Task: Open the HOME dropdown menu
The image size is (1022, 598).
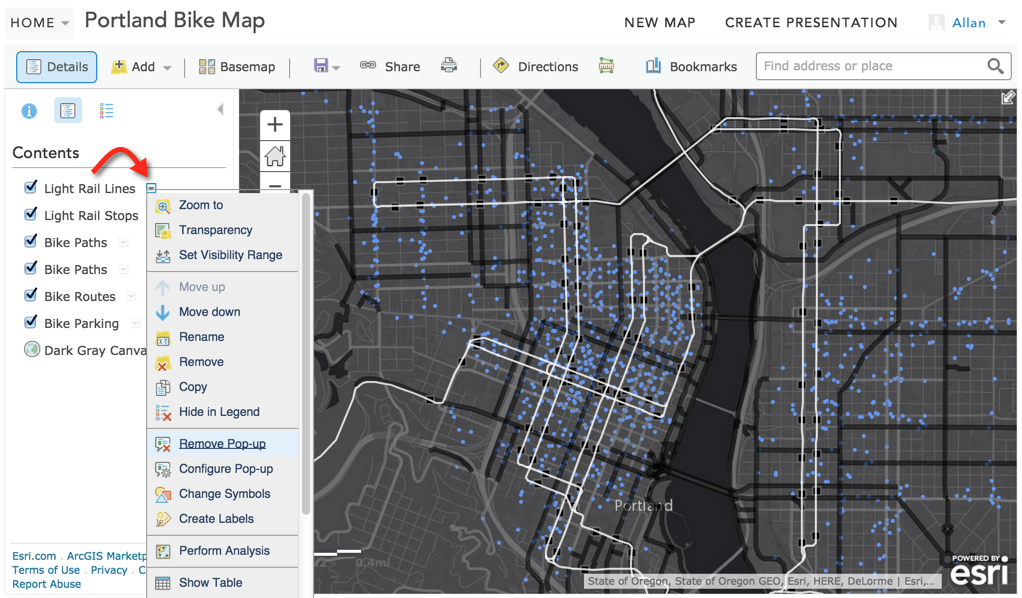Action: coord(40,23)
